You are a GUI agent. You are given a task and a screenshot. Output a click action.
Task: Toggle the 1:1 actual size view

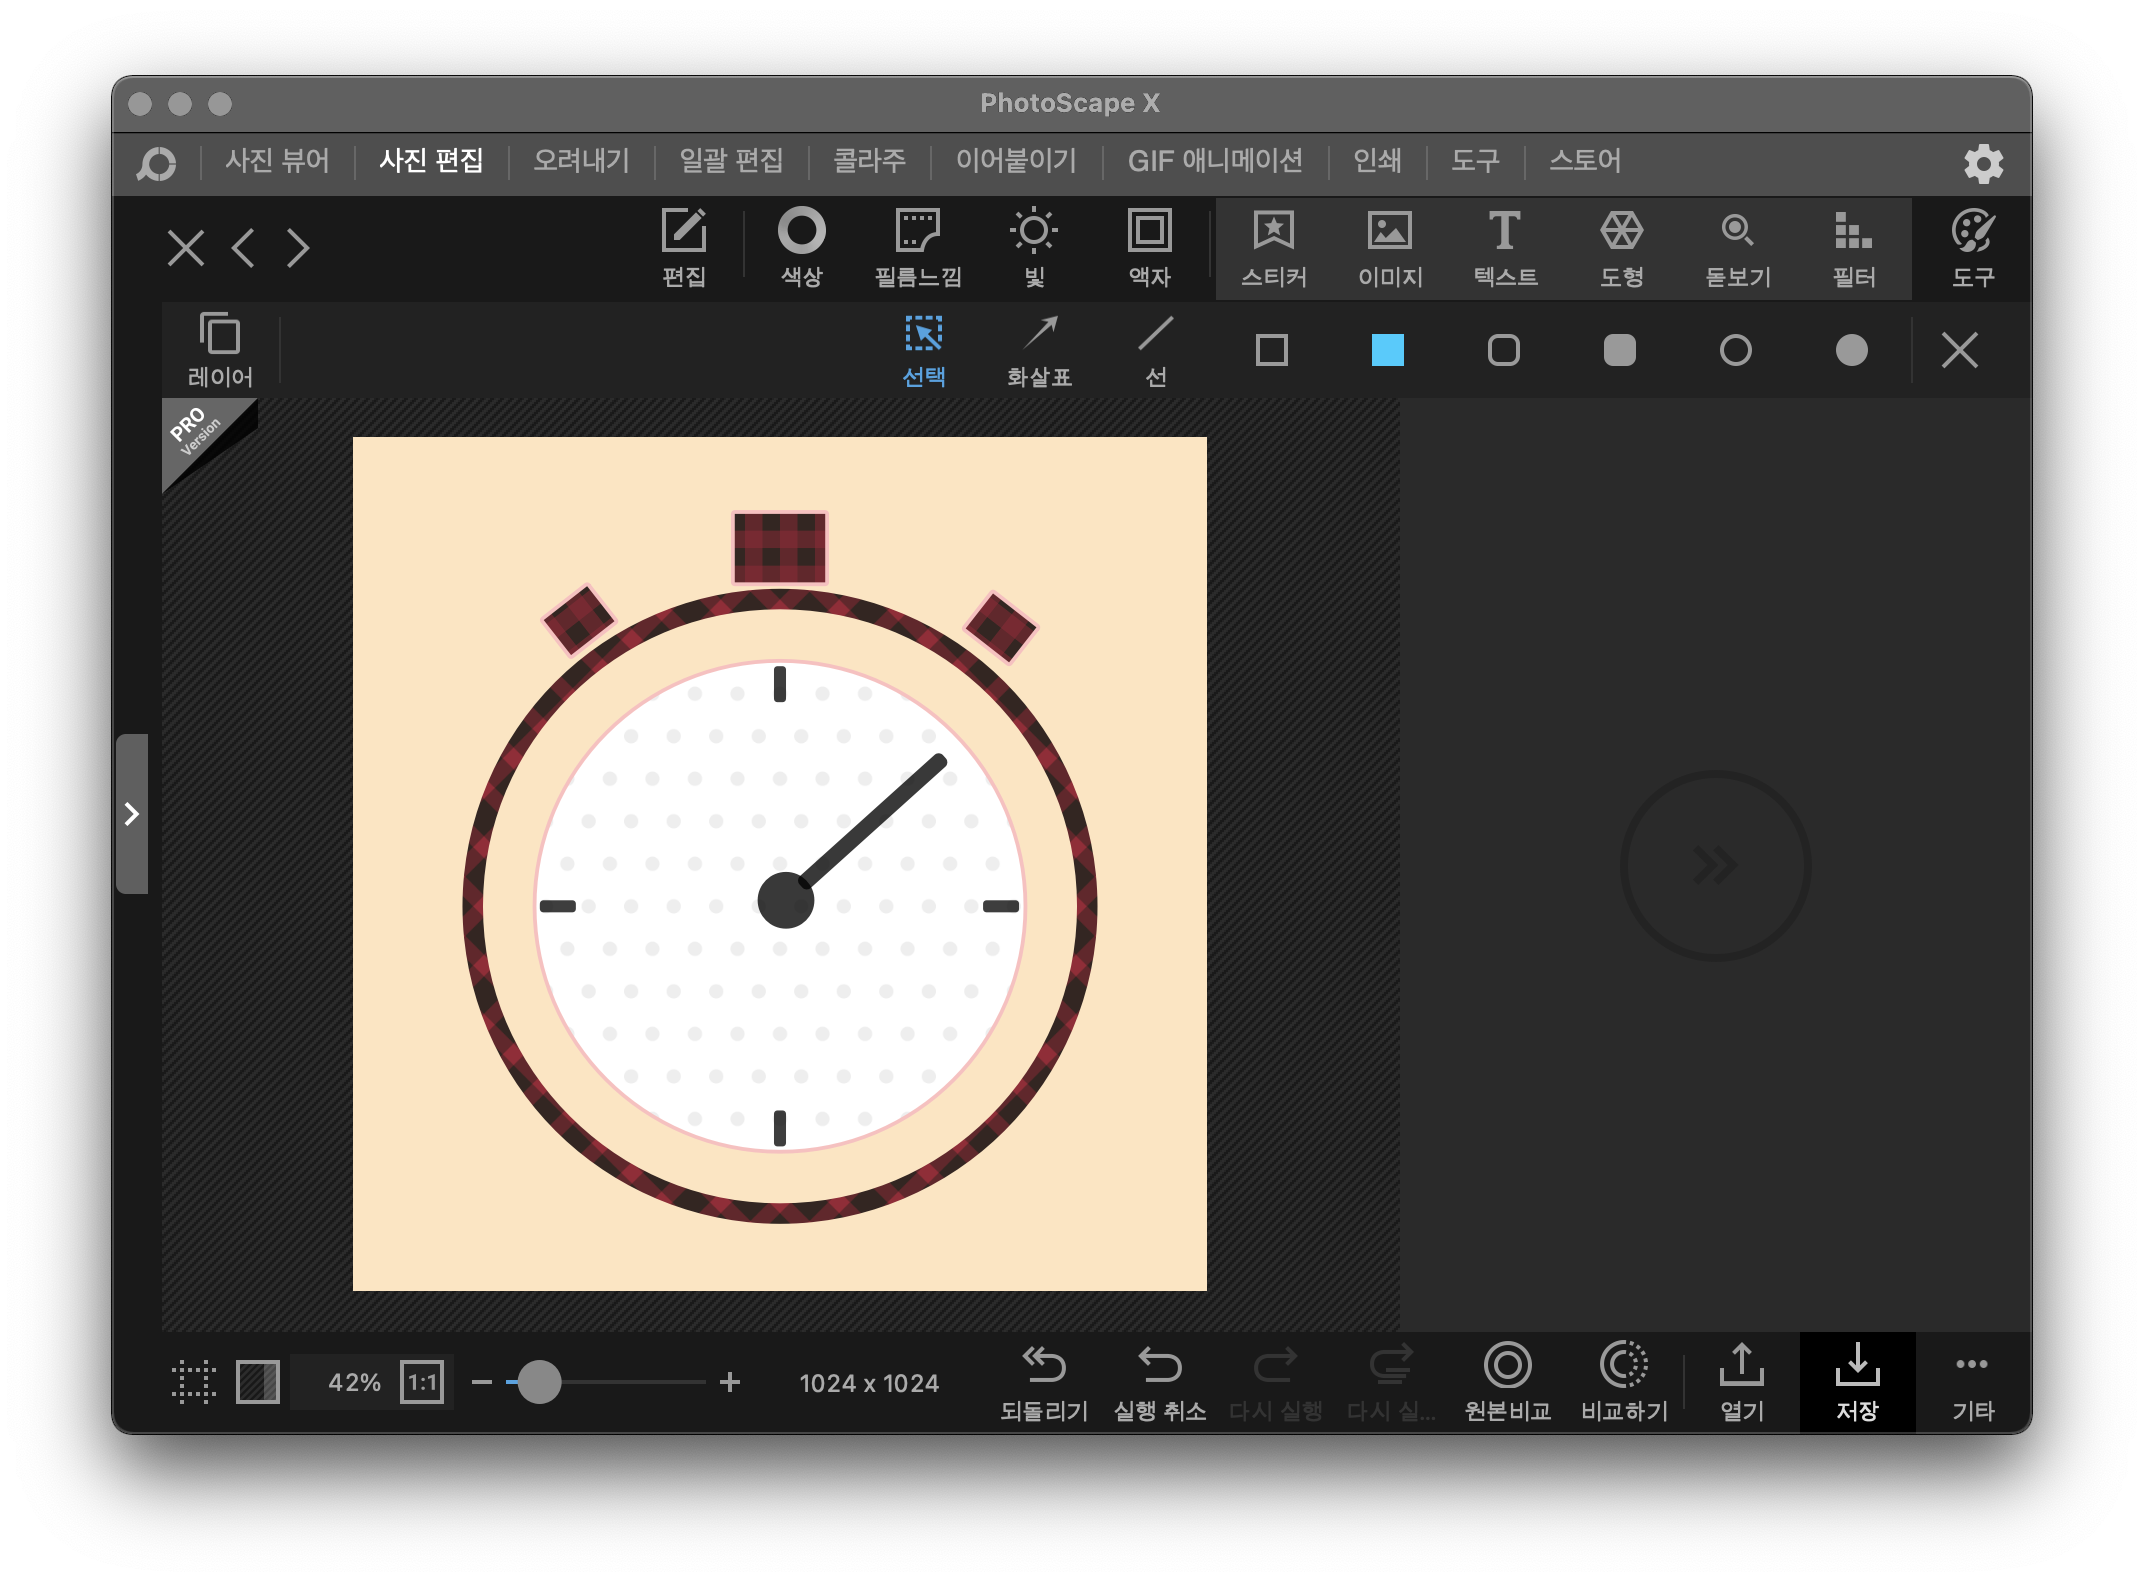(x=422, y=1382)
